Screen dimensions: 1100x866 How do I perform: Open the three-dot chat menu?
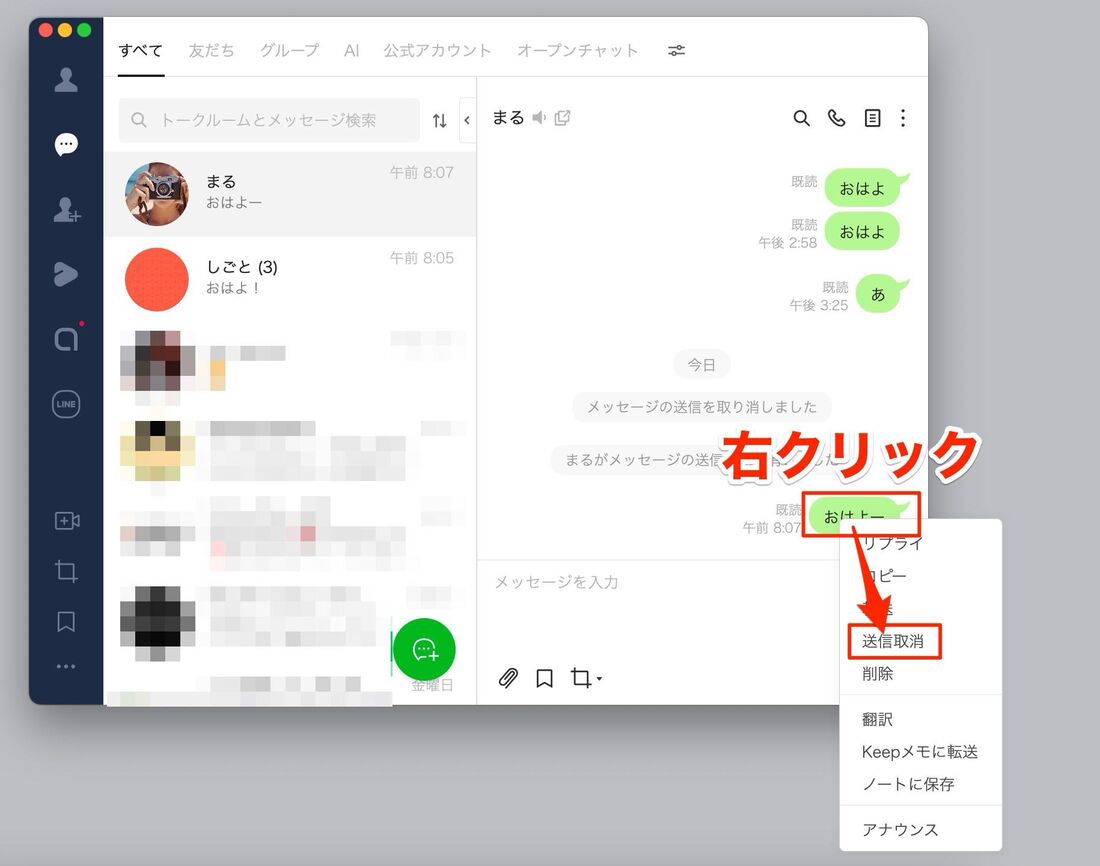(x=903, y=118)
